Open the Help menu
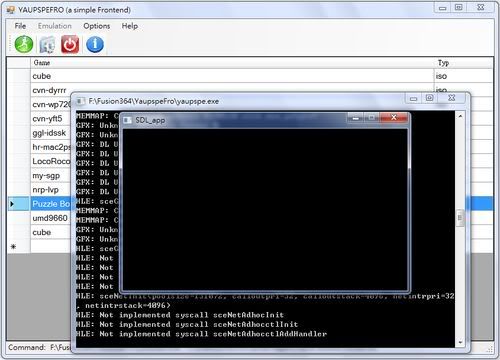The image size is (500, 360). coord(130,26)
